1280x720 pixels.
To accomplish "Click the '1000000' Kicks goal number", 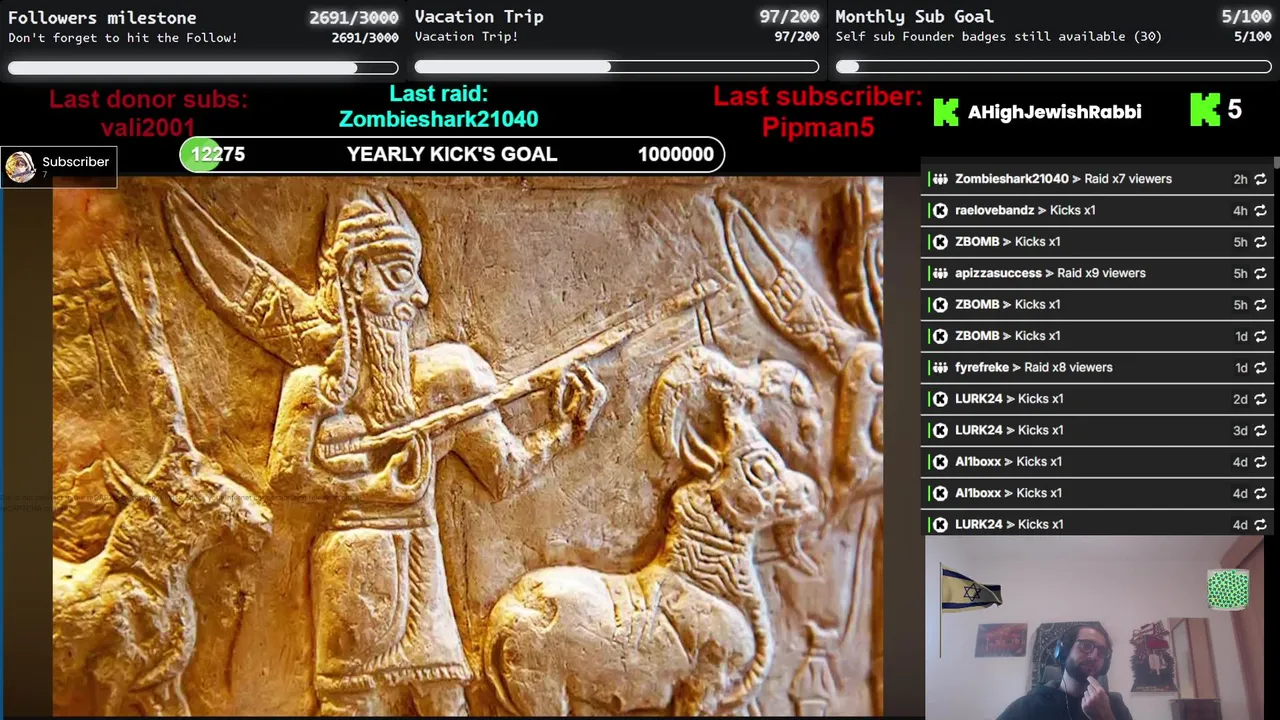I will pos(676,154).
